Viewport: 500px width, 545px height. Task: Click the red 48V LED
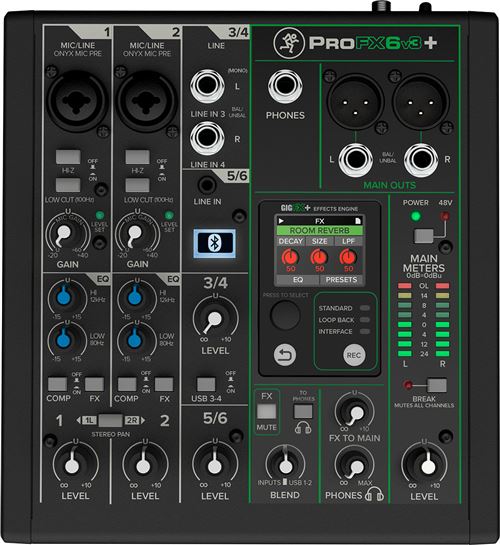tap(444, 216)
